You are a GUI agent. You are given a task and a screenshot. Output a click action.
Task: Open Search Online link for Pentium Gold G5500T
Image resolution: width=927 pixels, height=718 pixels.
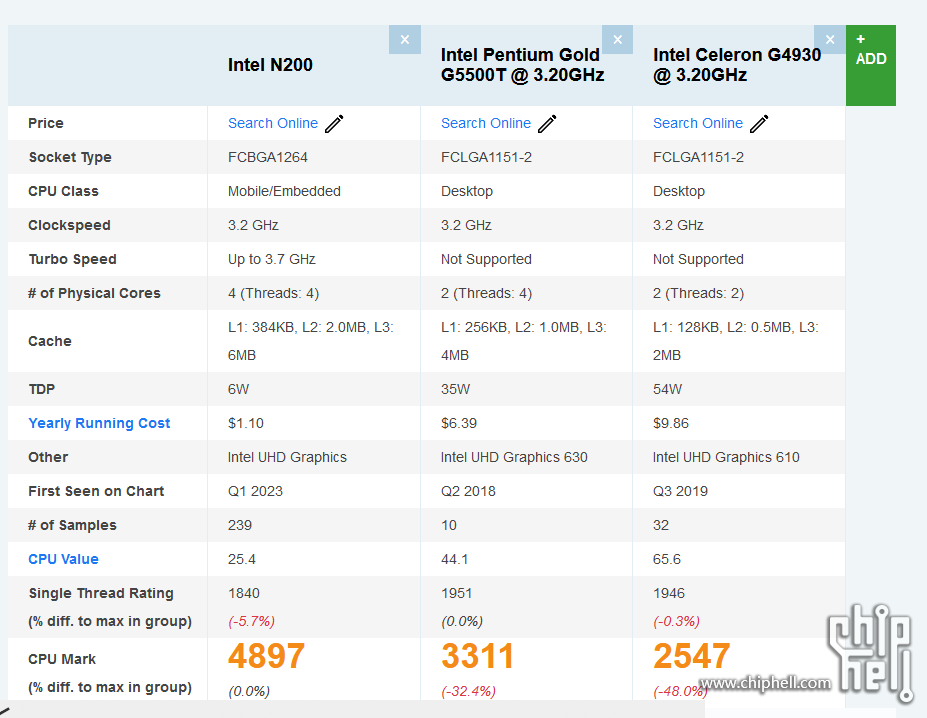pos(485,123)
